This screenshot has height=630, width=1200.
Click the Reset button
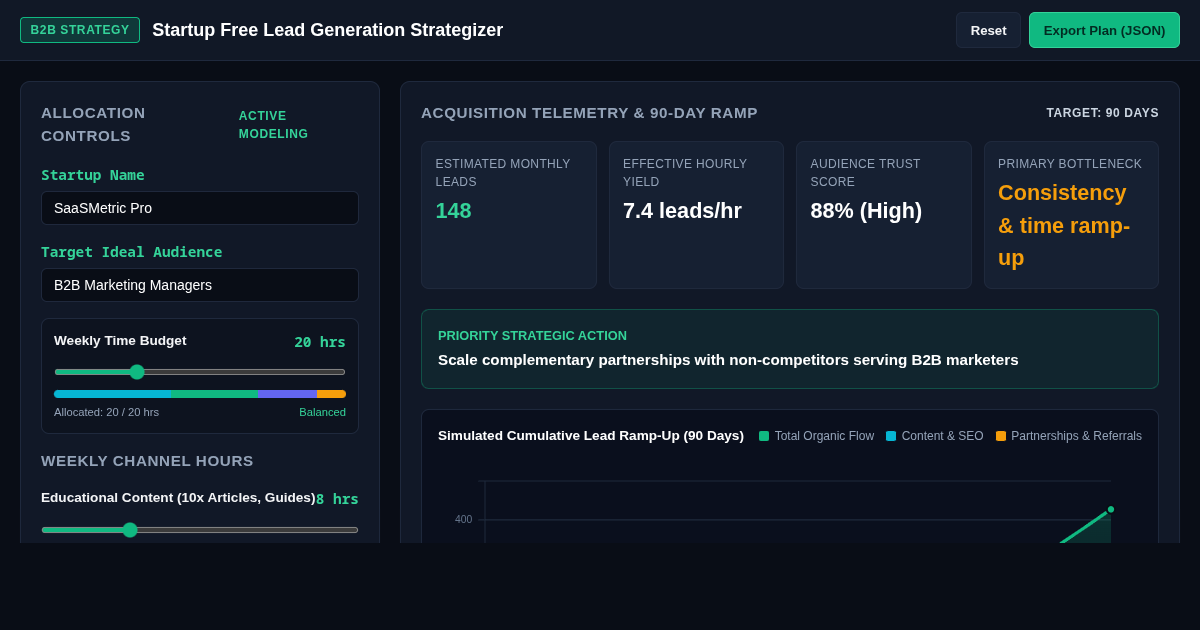988,30
